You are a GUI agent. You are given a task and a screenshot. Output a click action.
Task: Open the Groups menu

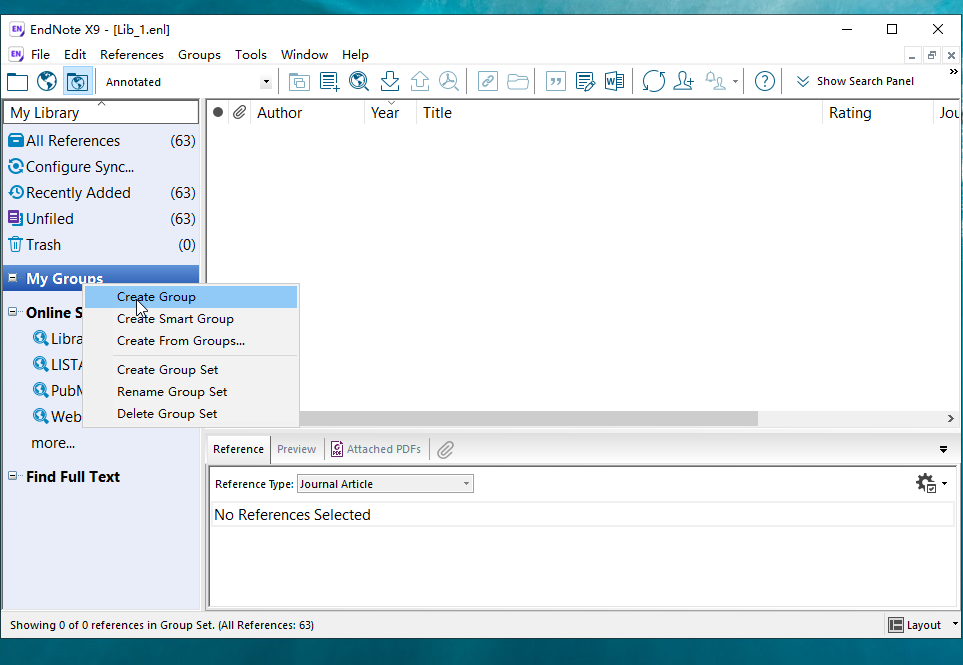pyautogui.click(x=199, y=55)
